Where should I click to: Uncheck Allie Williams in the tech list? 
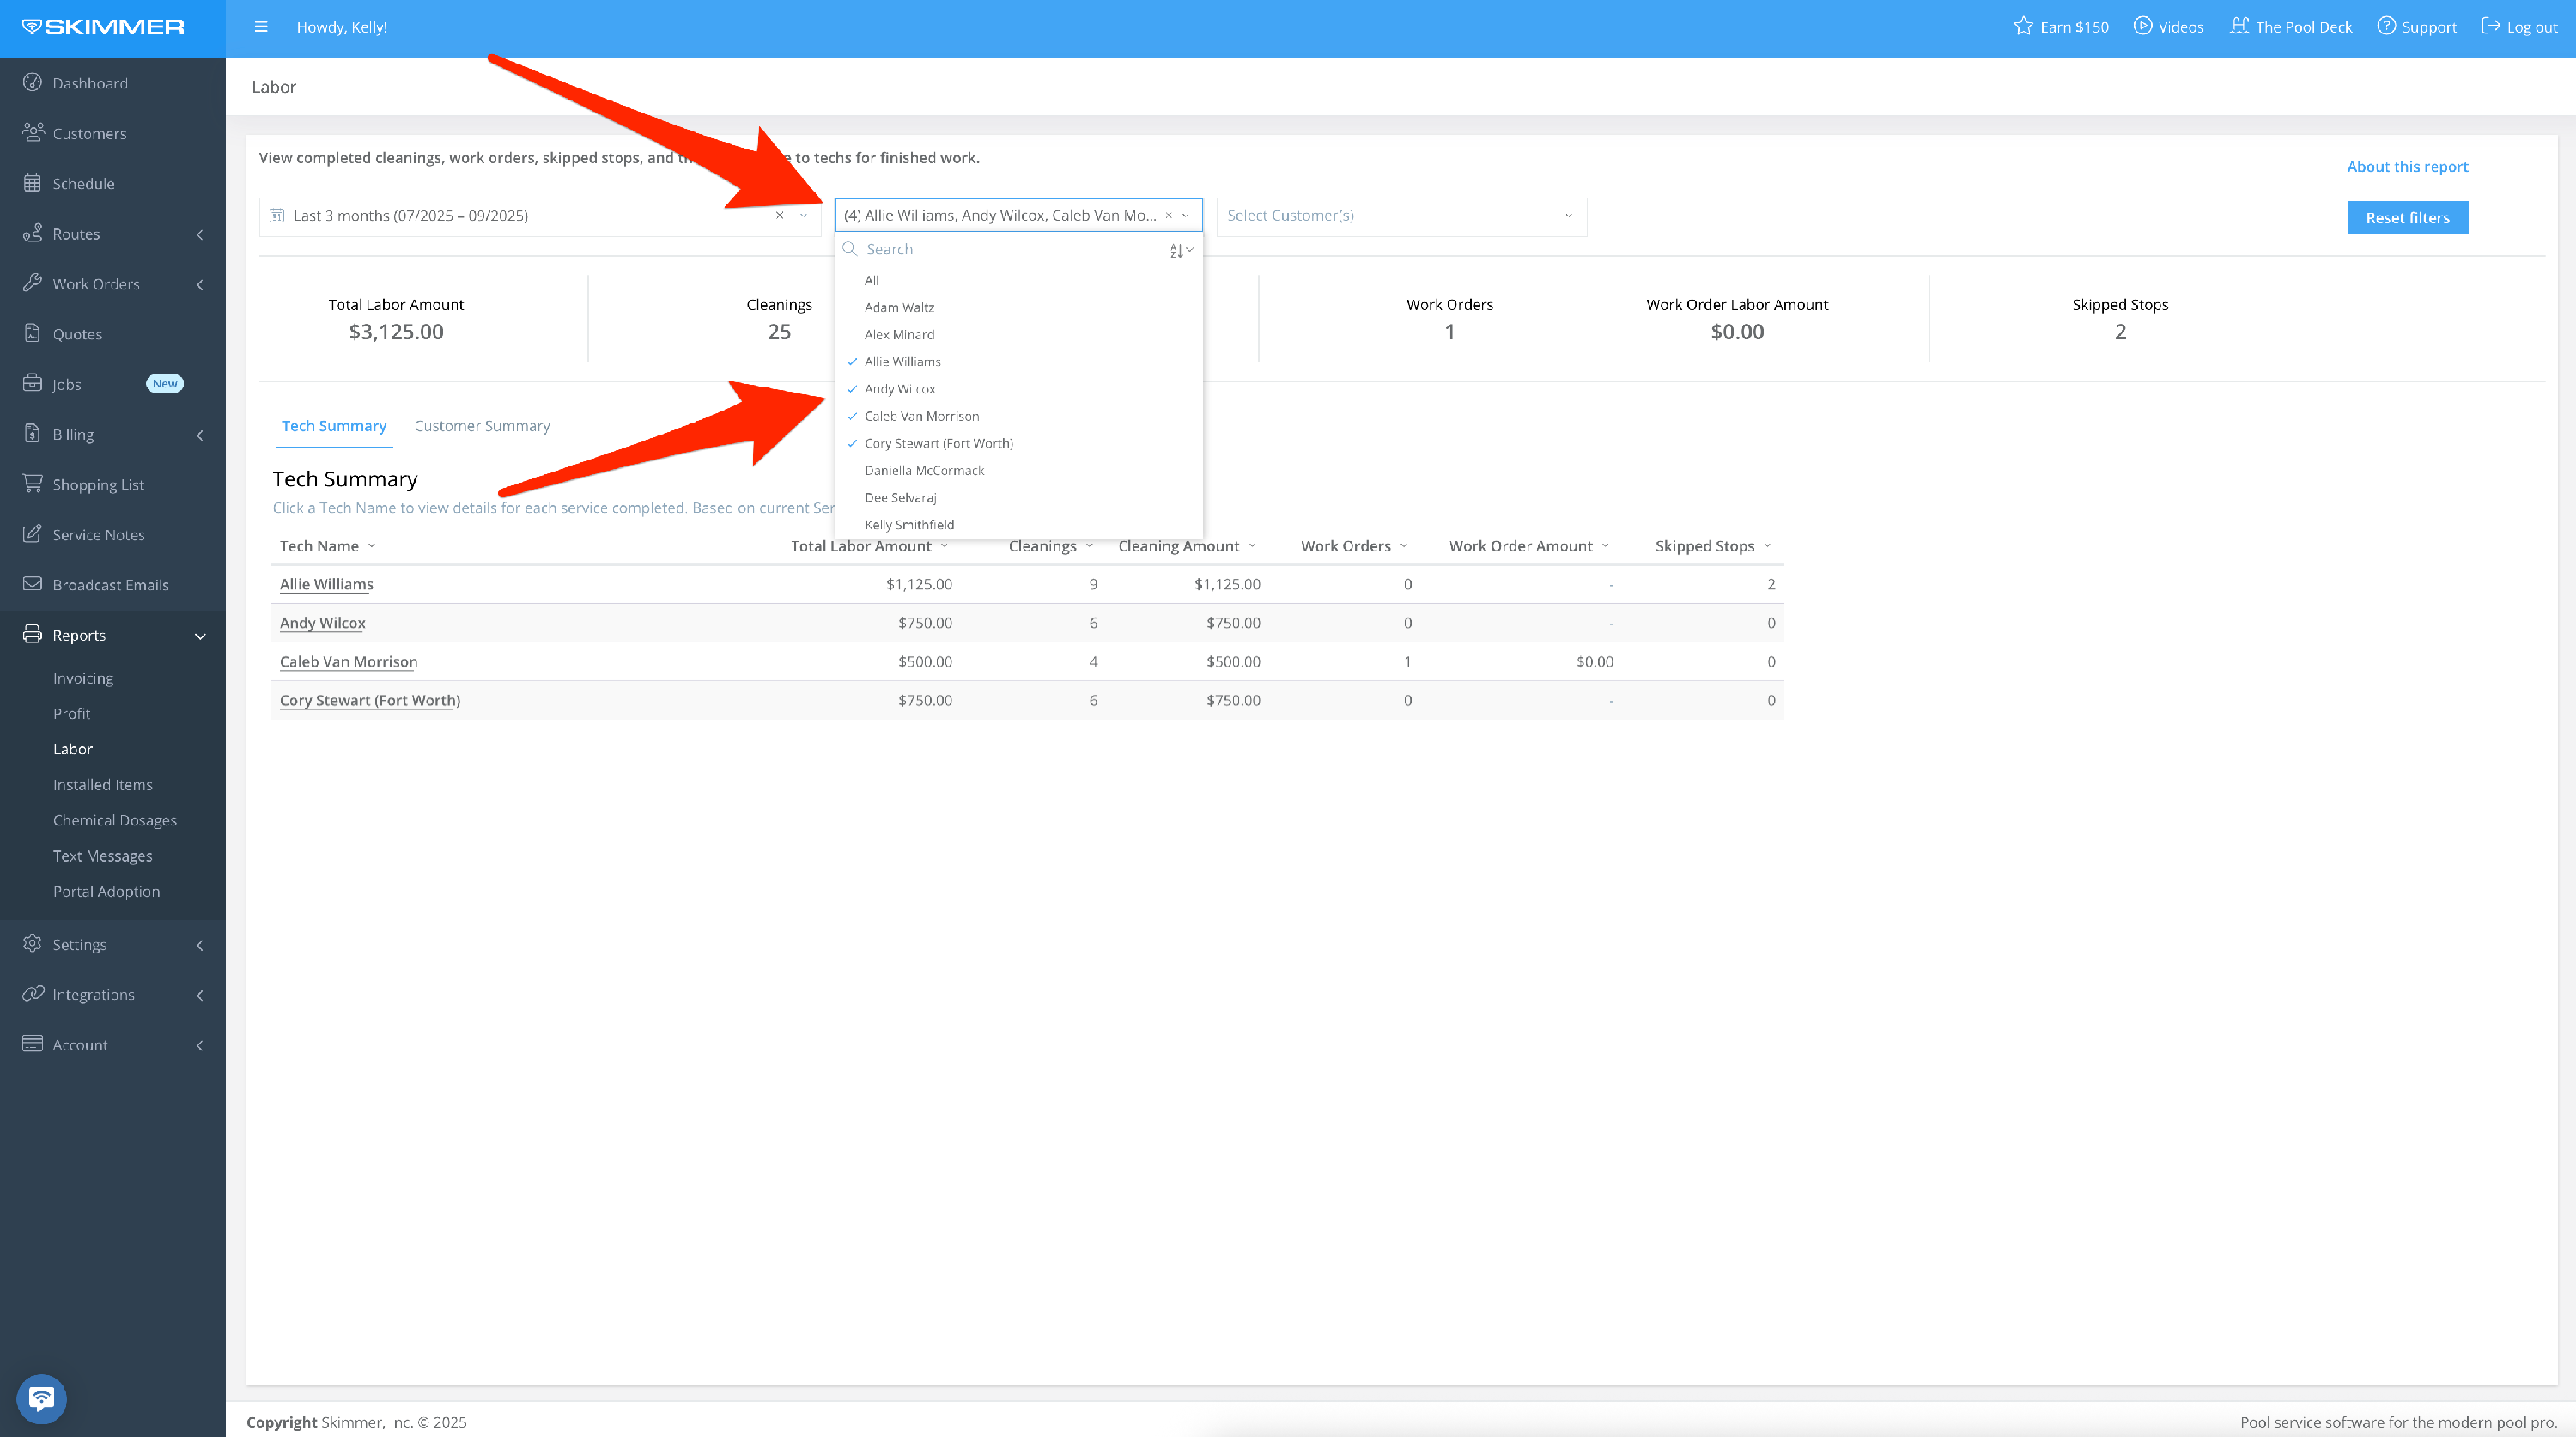click(x=902, y=362)
